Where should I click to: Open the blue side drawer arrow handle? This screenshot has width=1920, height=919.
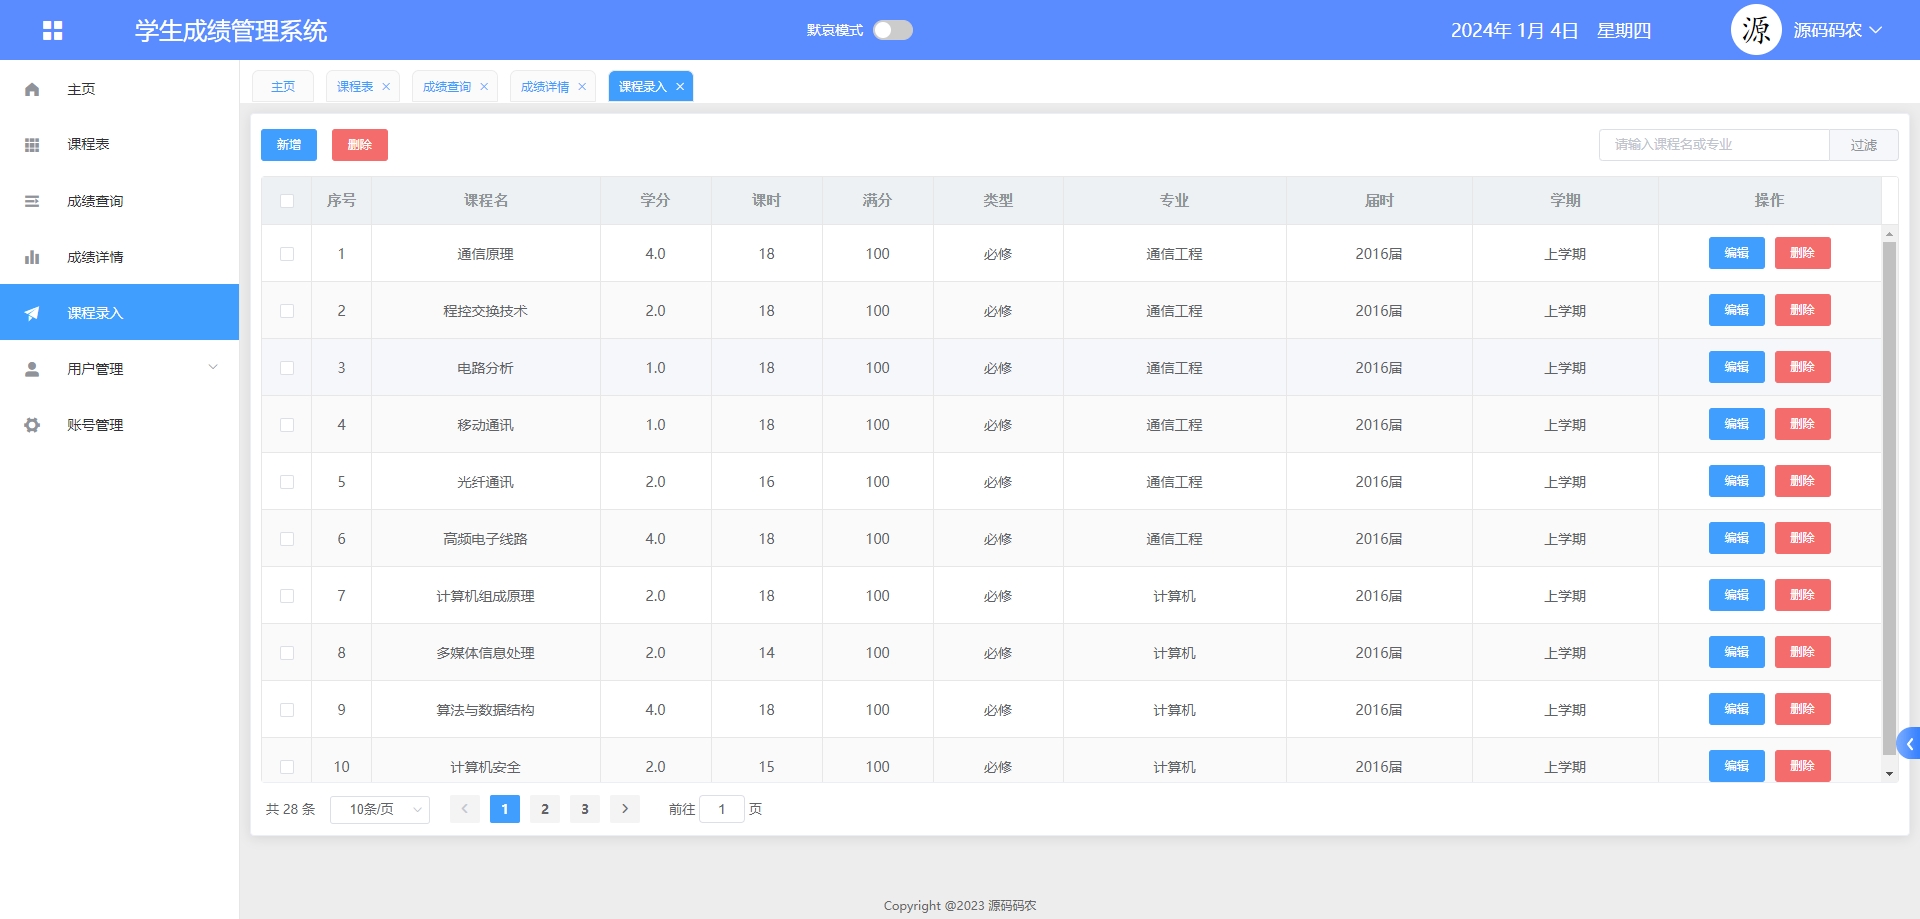click(x=1909, y=743)
